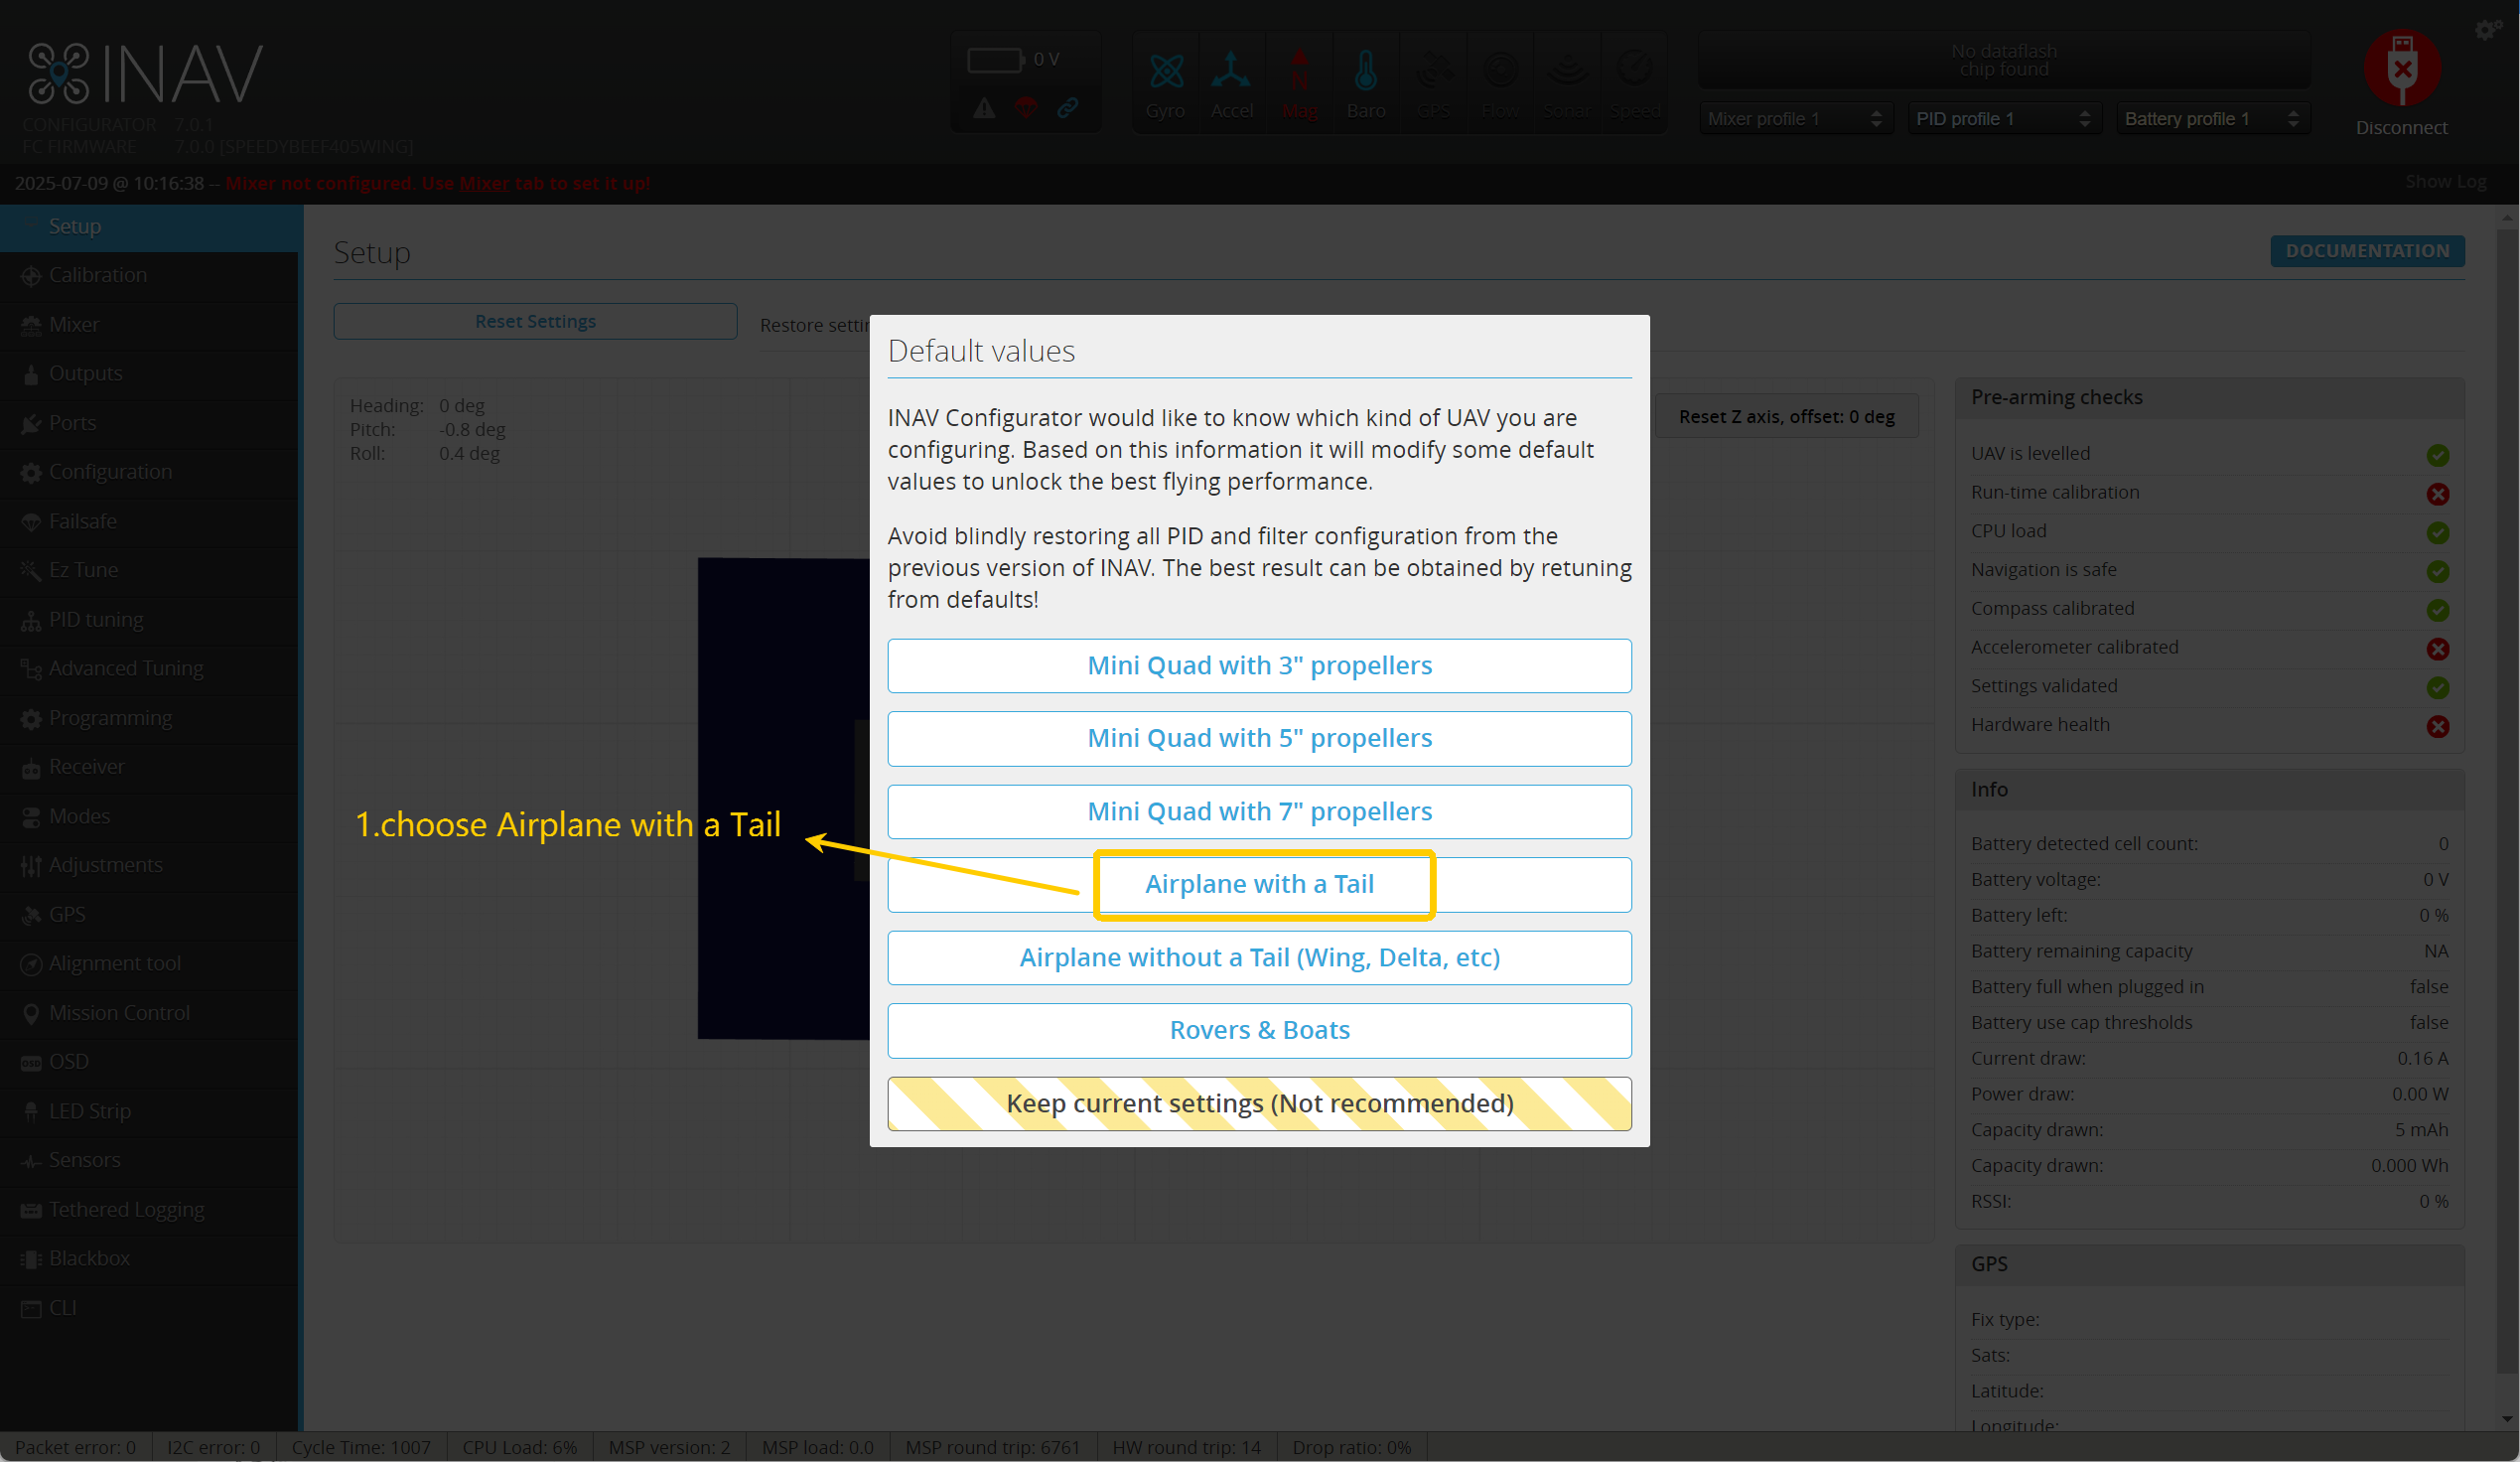Click Reset Z axis offset button

1786,416
